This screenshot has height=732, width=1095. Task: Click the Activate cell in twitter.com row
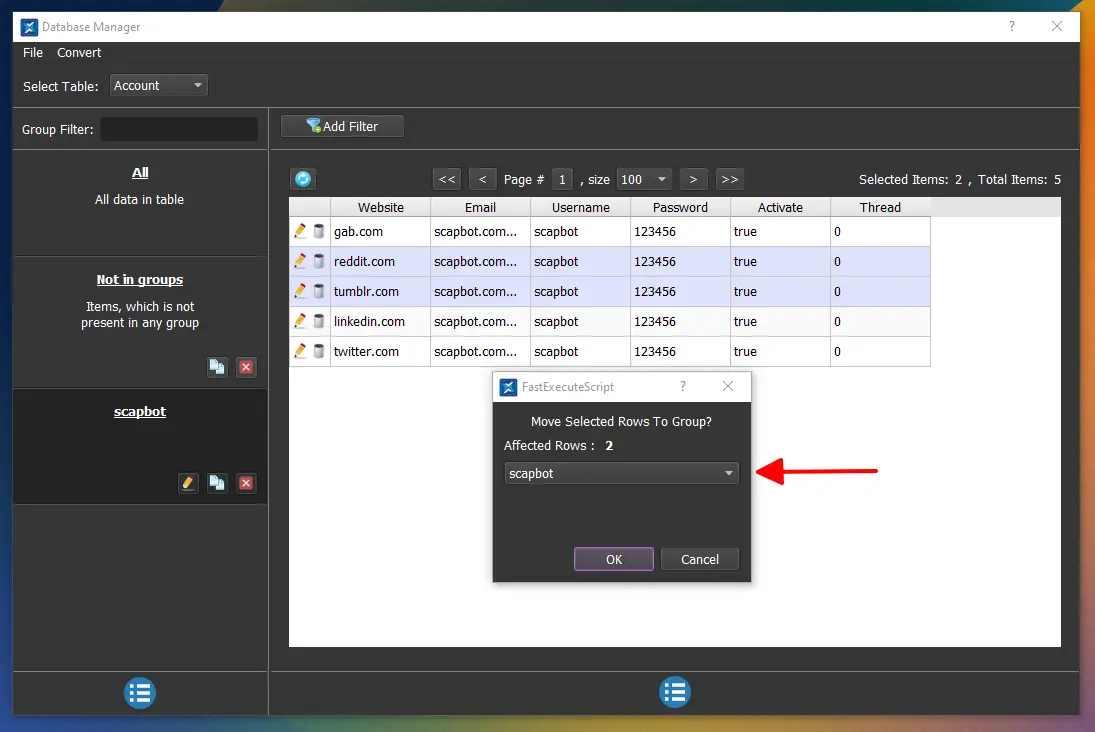pos(780,352)
